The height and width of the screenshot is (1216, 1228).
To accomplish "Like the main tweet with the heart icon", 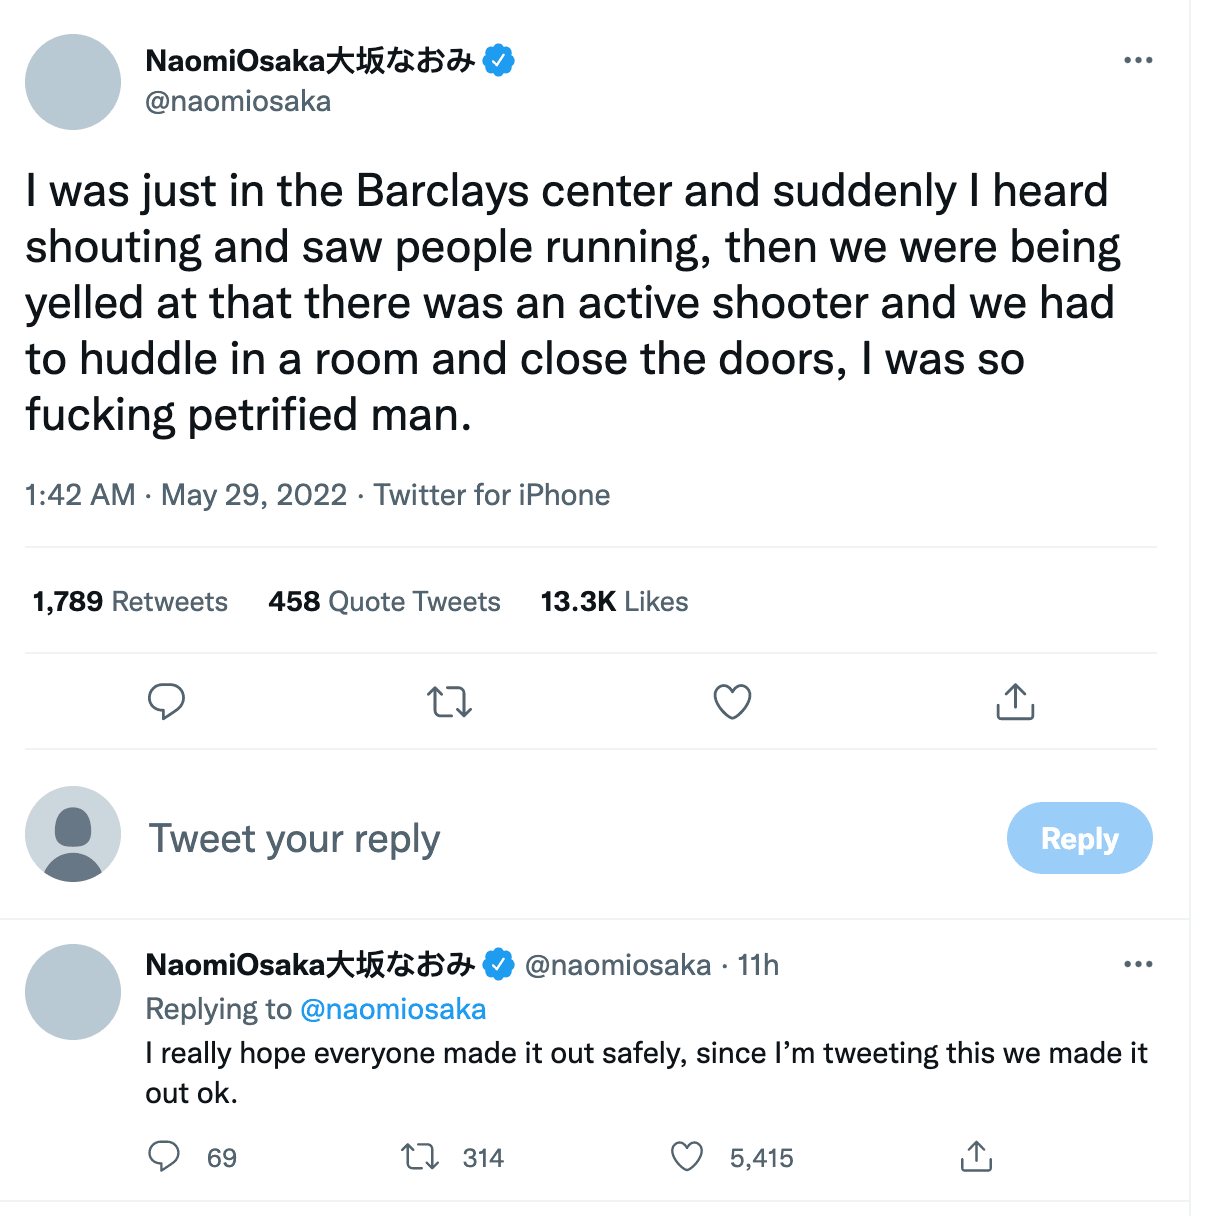I will tap(732, 702).
